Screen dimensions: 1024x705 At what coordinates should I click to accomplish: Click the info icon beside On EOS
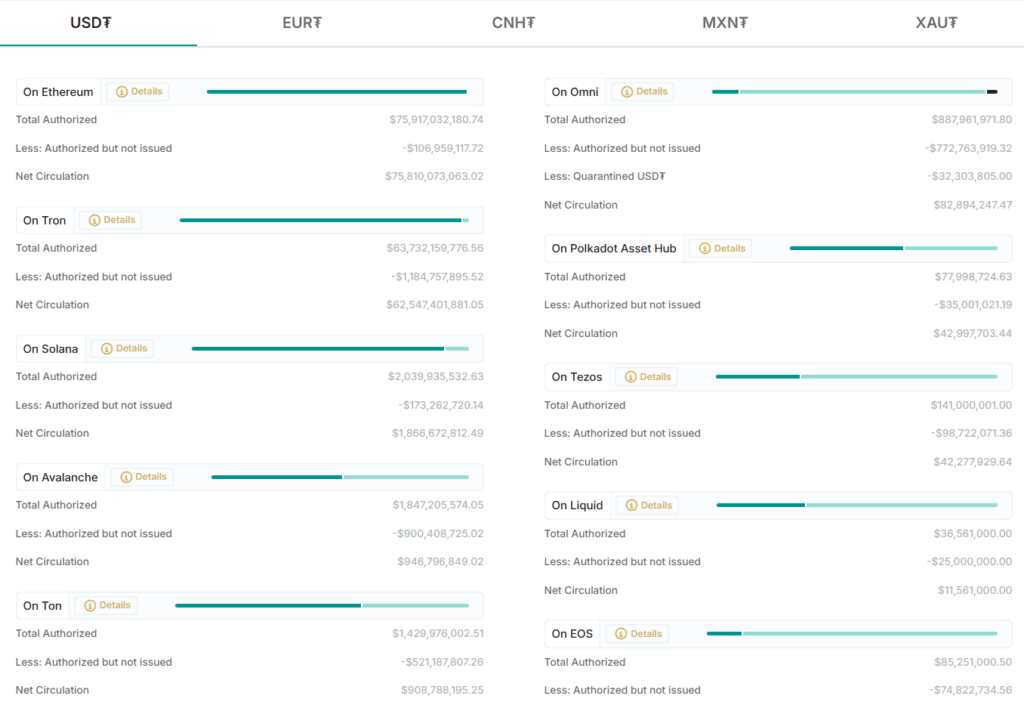tap(622, 634)
